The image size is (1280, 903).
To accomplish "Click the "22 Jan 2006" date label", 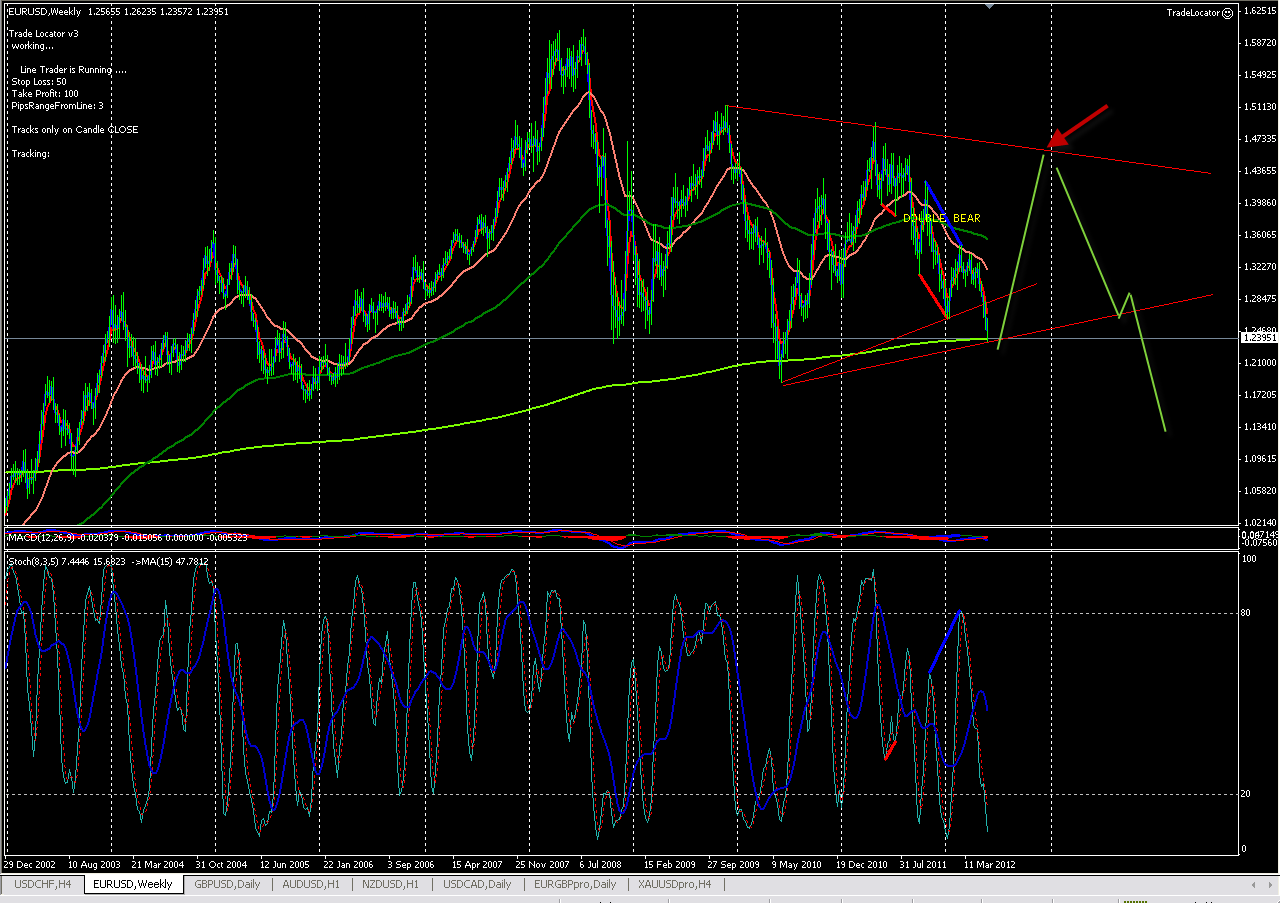I will pos(349,864).
